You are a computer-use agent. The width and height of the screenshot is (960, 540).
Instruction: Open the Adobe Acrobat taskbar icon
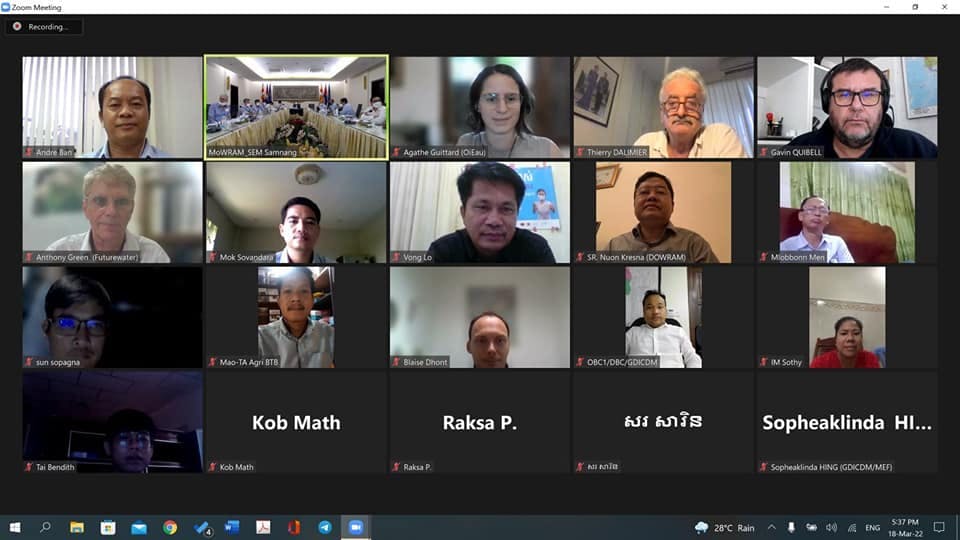click(x=263, y=527)
